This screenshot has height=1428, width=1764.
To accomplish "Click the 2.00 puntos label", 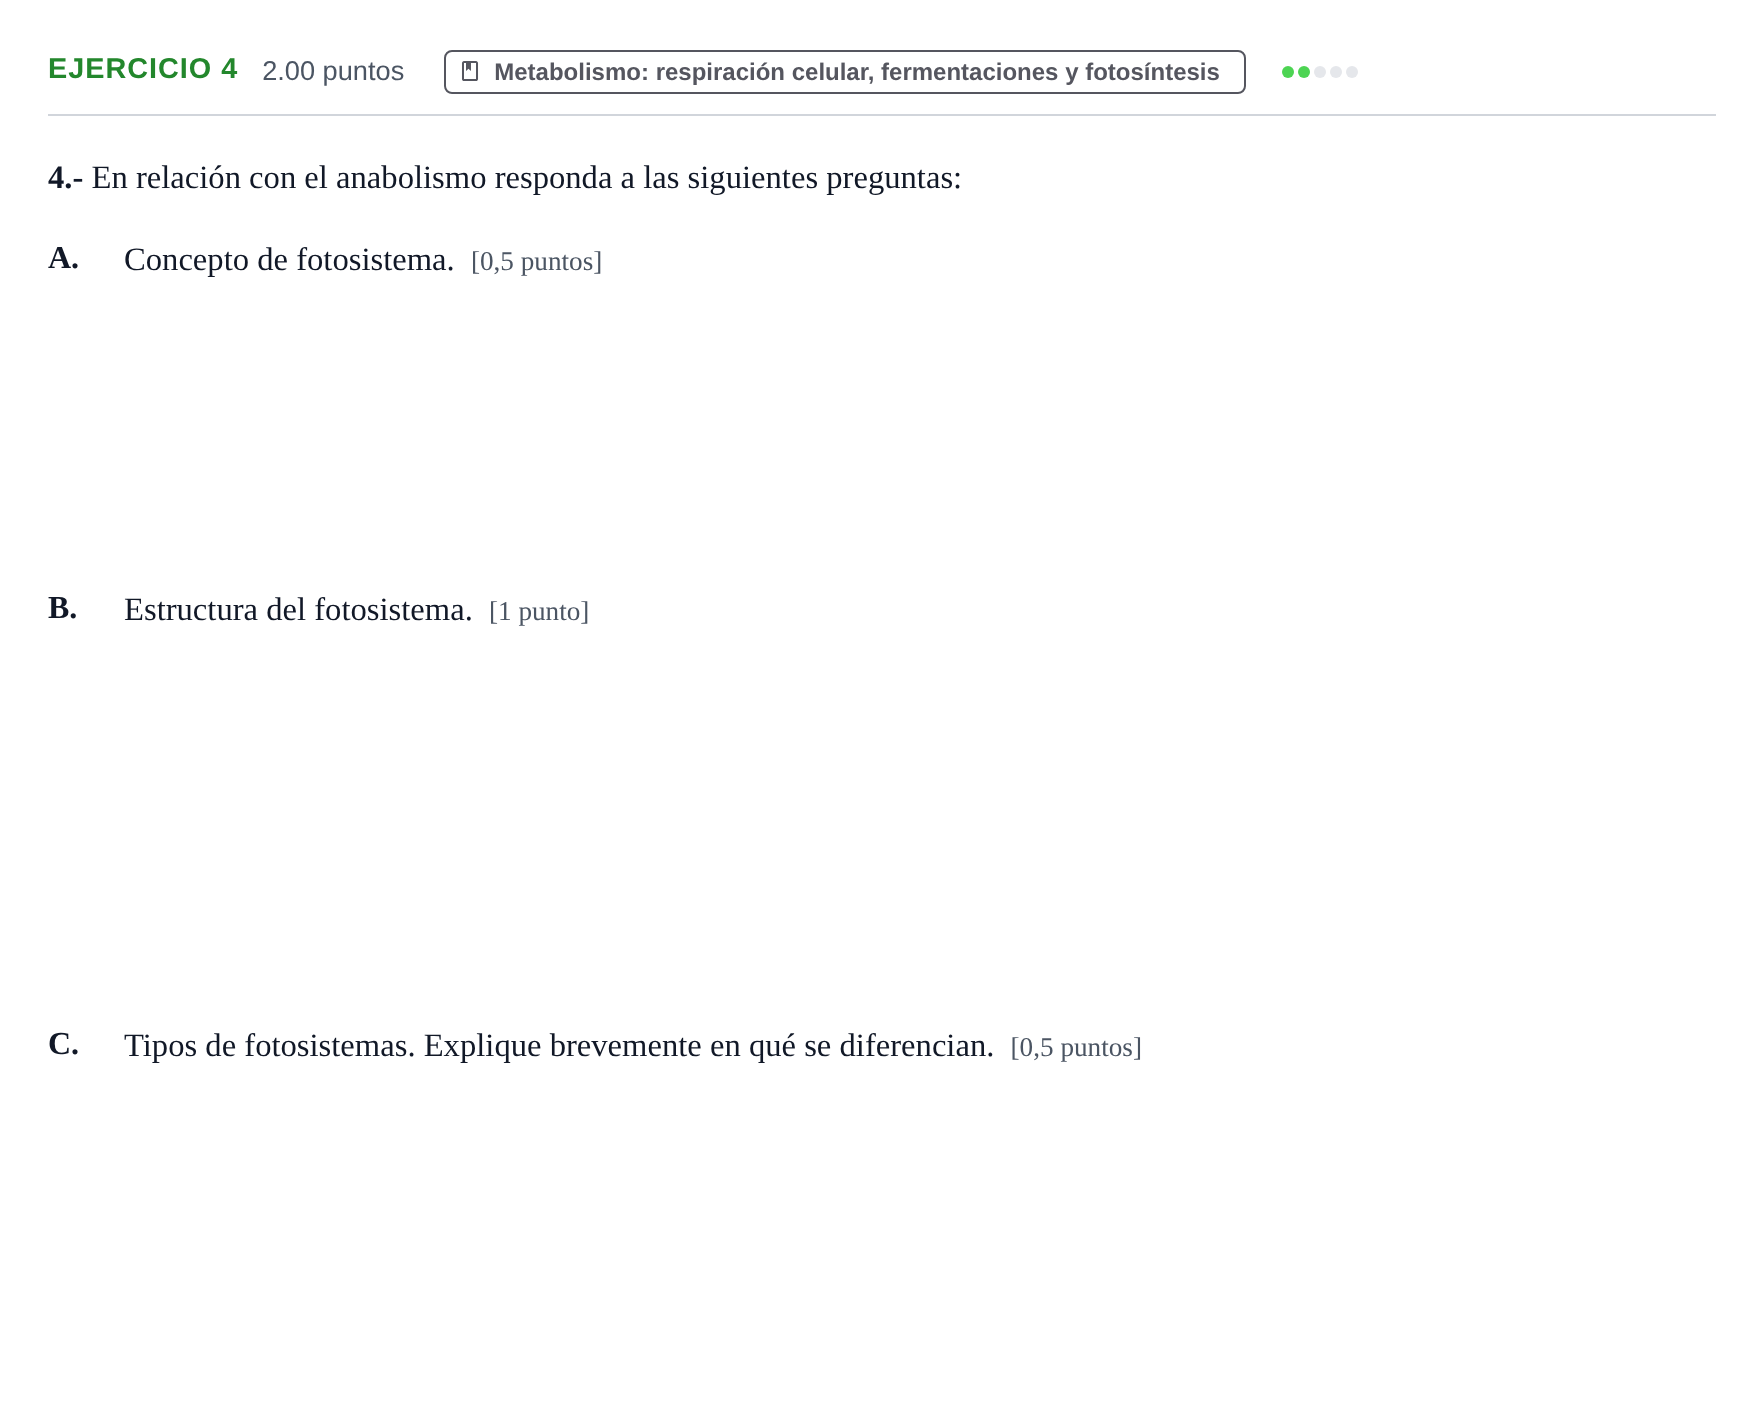I will pyautogui.click(x=333, y=71).
